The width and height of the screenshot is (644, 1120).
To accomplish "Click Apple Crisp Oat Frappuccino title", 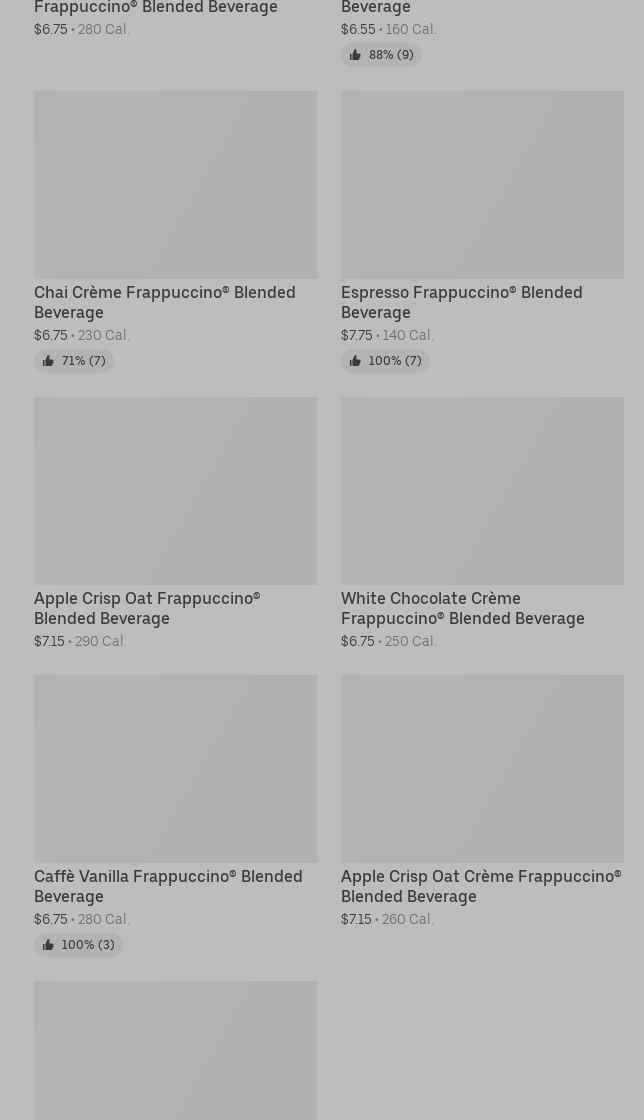I will tap(147, 608).
